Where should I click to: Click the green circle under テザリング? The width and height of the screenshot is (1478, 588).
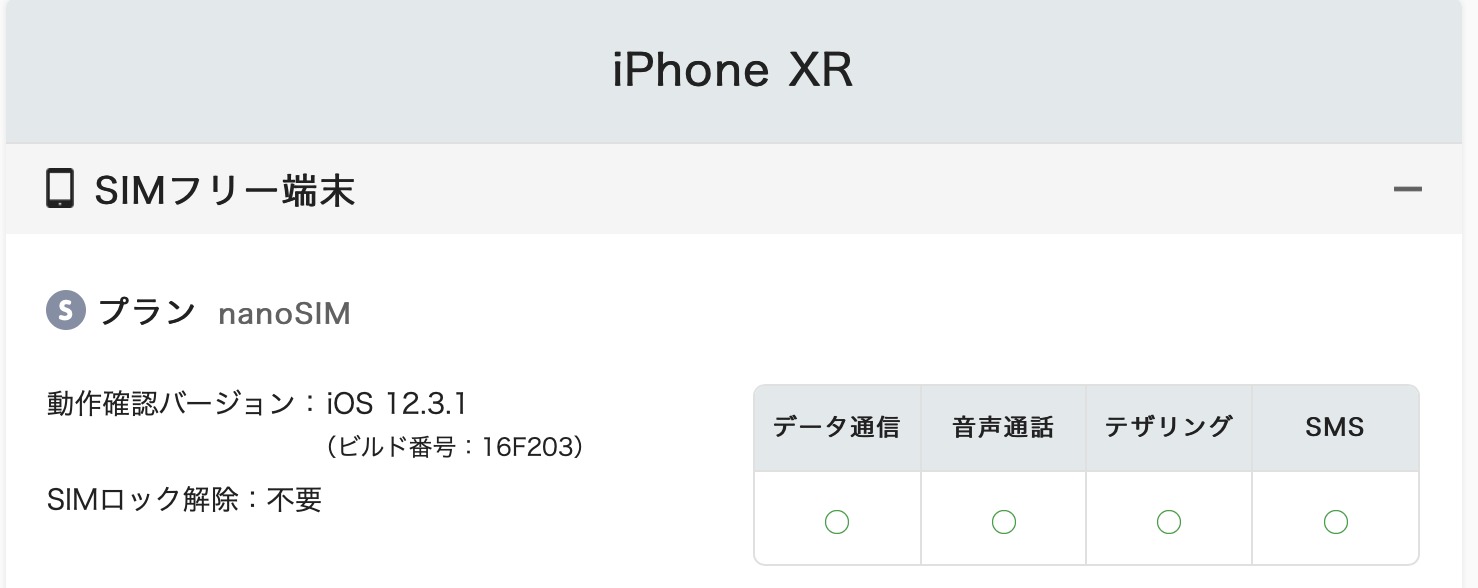click(1168, 521)
